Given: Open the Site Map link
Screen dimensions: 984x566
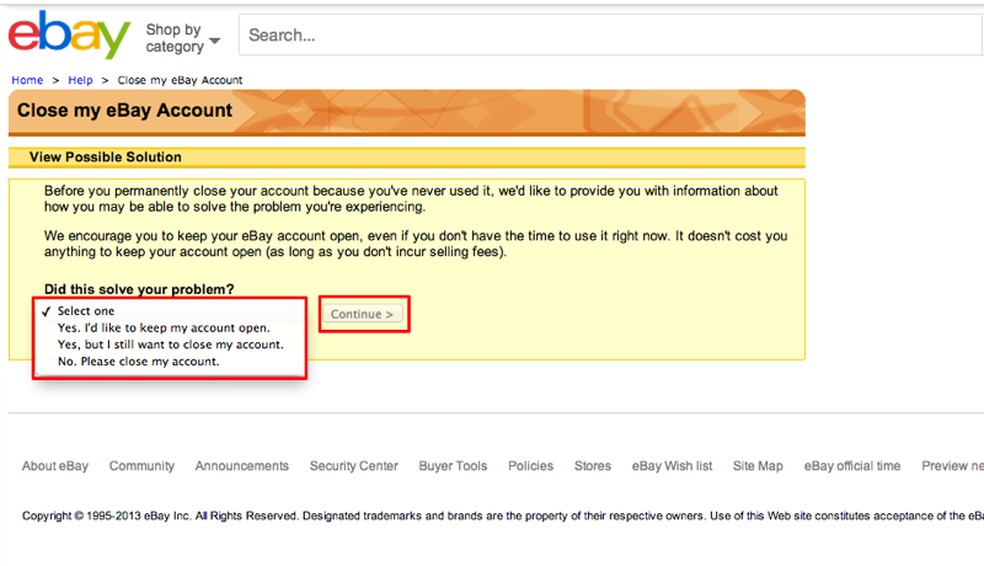Looking at the screenshot, I should click(x=758, y=466).
